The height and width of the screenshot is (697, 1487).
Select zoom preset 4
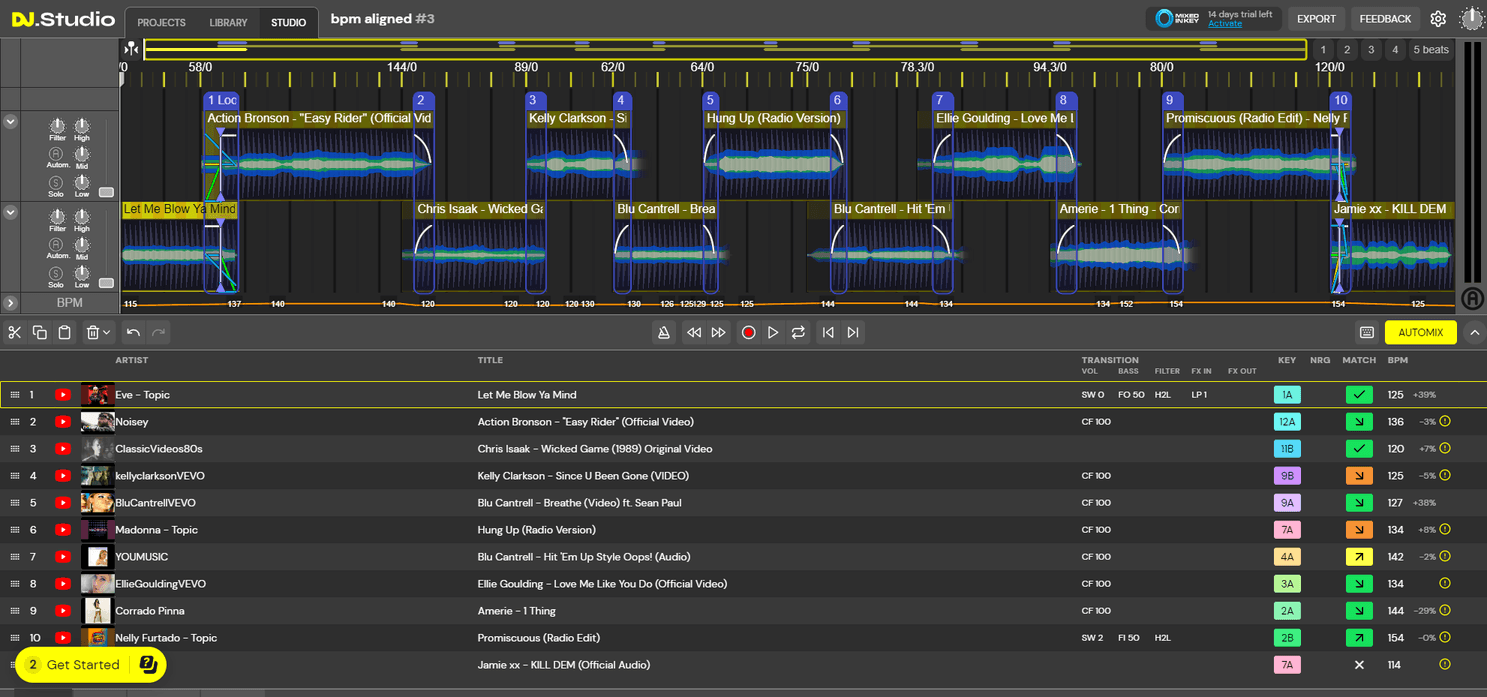point(1395,50)
